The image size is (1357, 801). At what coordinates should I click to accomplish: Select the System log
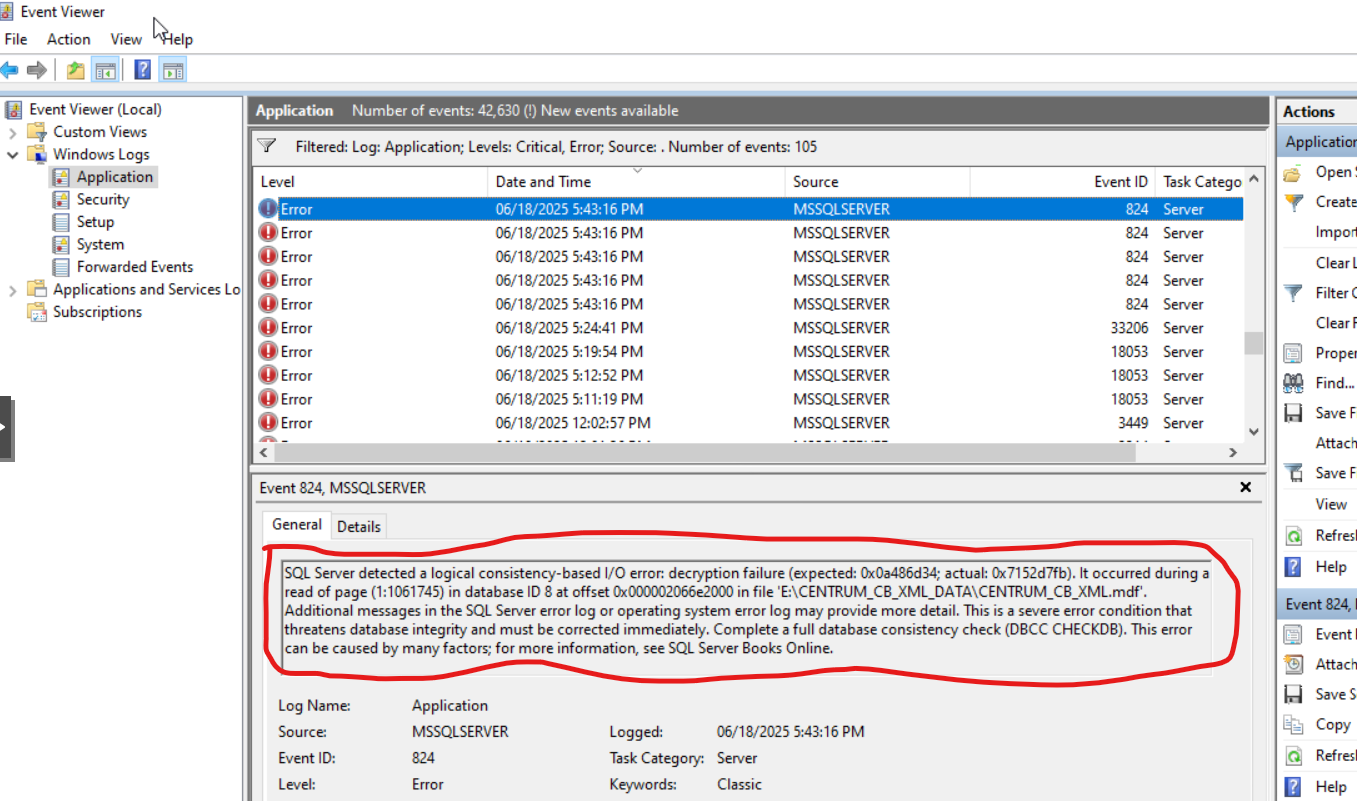(100, 245)
